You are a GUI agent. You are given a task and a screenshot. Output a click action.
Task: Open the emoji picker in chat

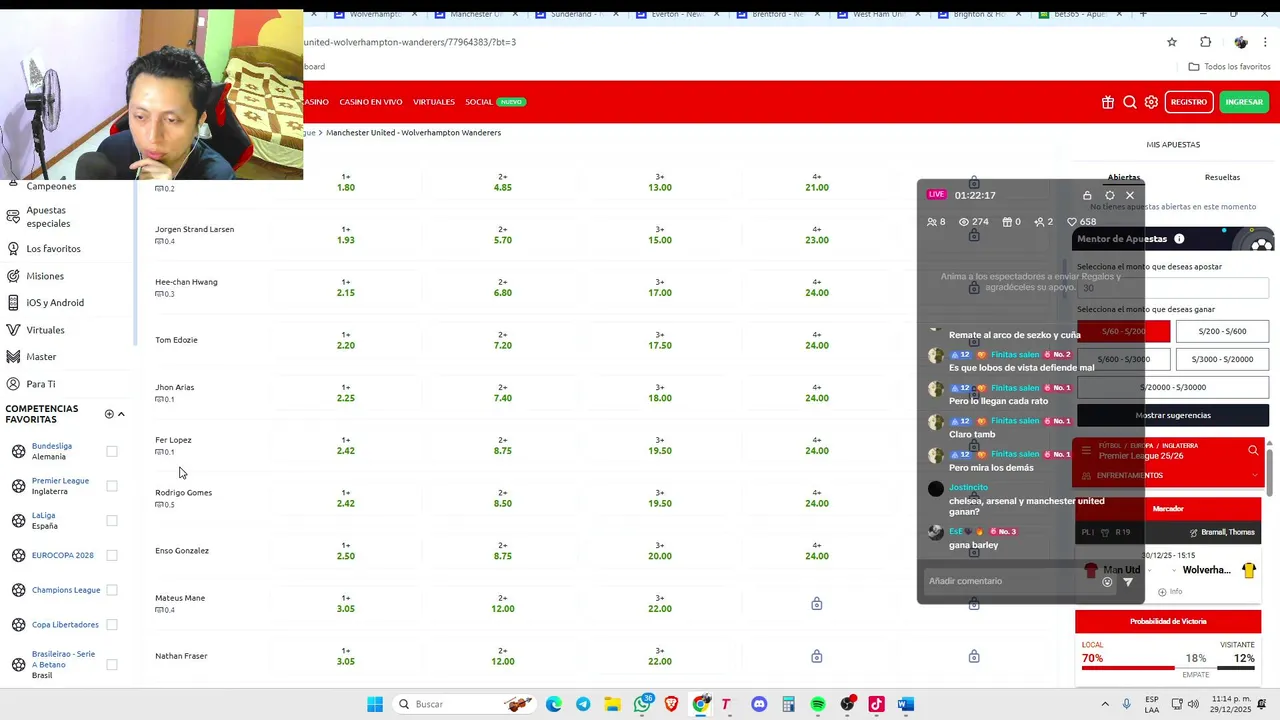(x=1107, y=582)
